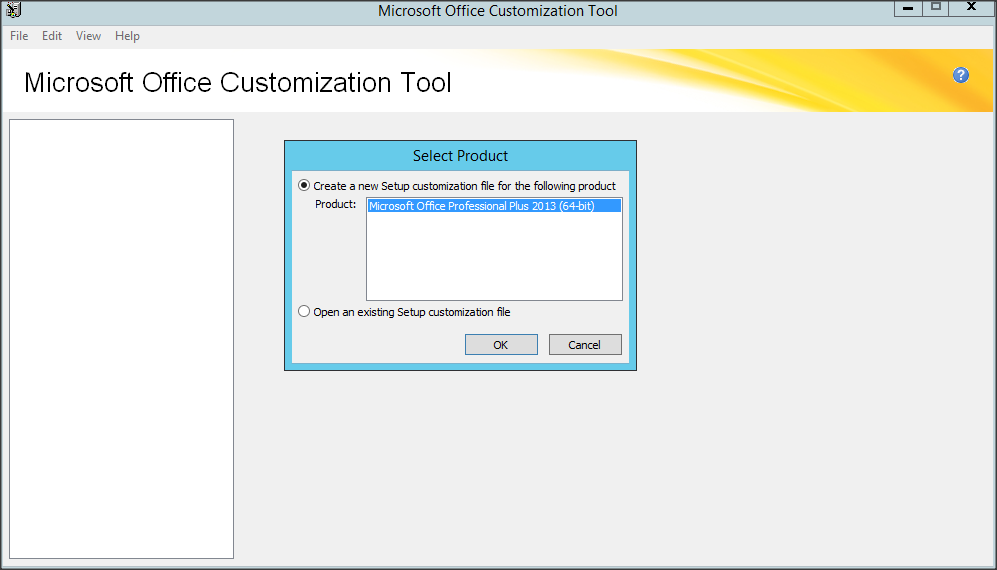The height and width of the screenshot is (570, 997).
Task: Open the Edit menu
Action: coord(52,36)
